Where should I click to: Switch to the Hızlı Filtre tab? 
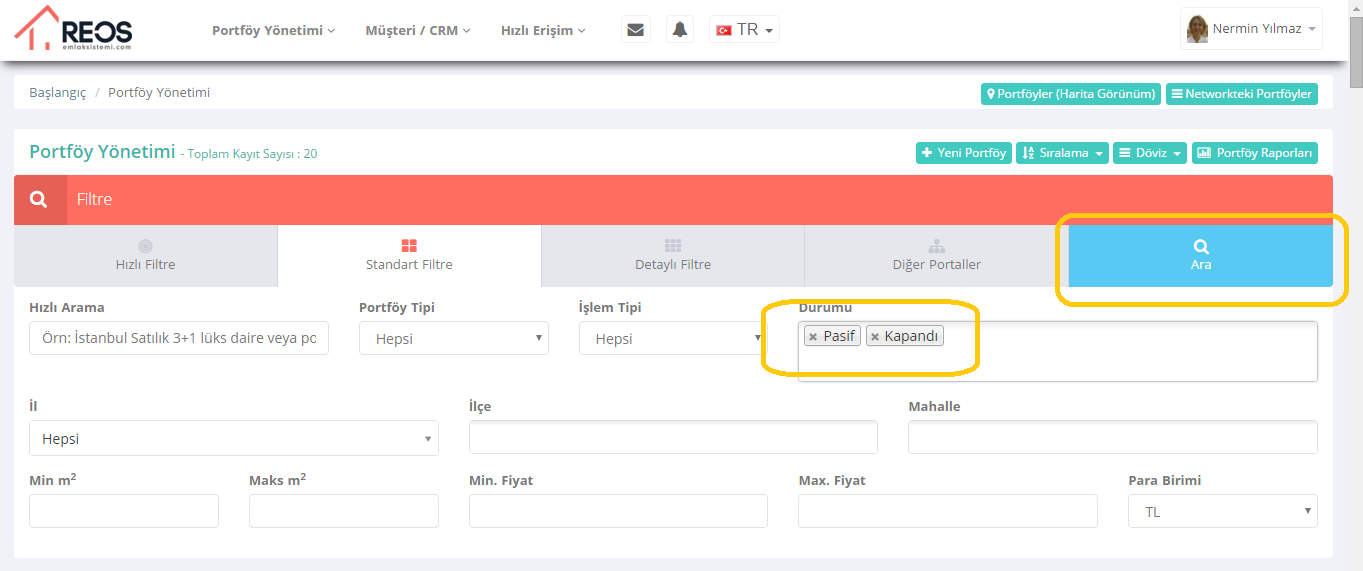[145, 256]
